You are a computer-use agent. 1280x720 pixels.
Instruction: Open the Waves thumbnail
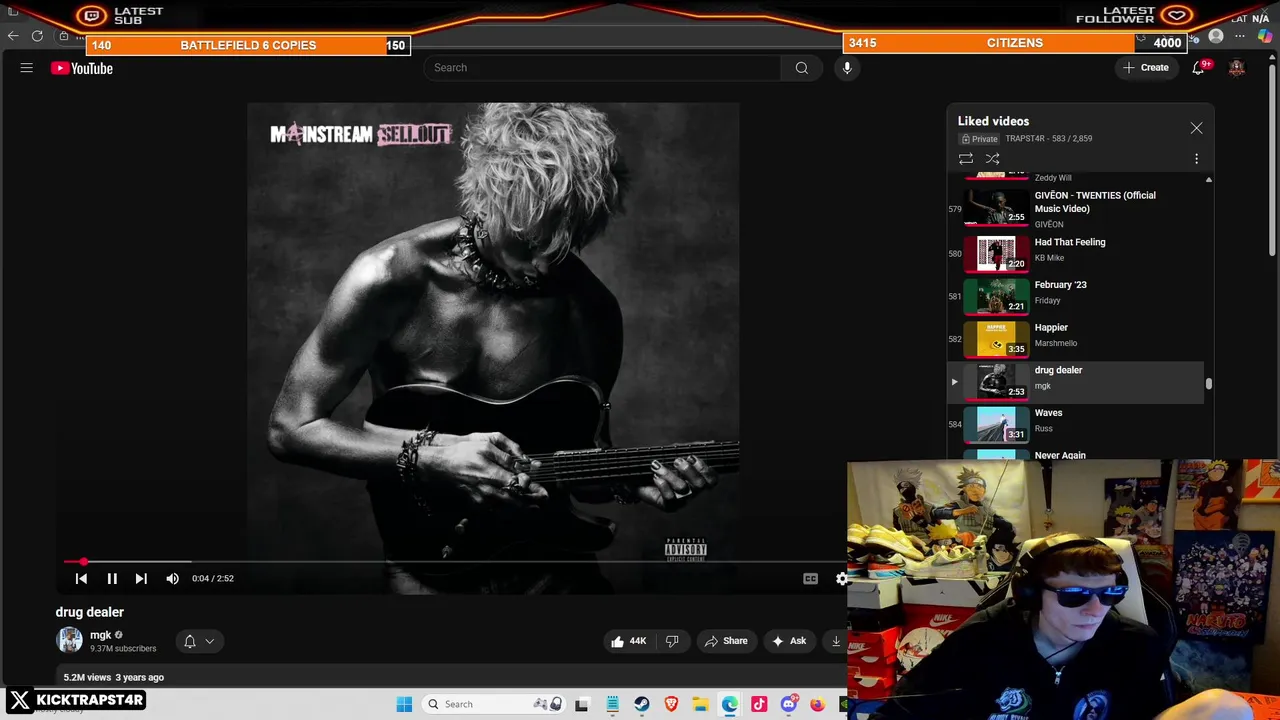pos(996,424)
